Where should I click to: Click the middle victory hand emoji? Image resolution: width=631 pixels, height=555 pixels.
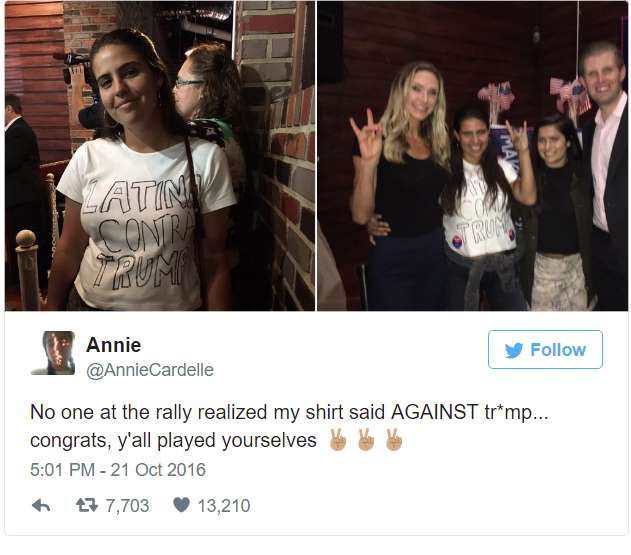coord(366,439)
